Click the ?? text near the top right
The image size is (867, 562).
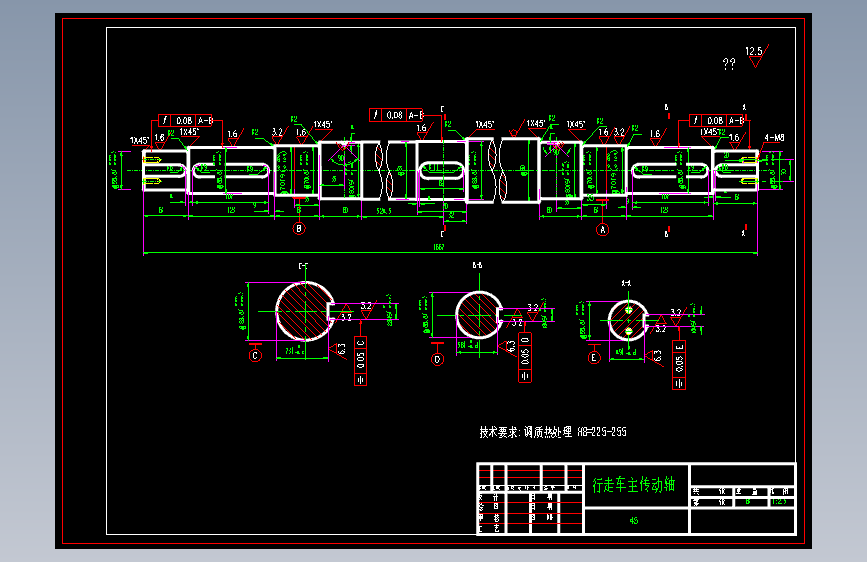point(729,64)
